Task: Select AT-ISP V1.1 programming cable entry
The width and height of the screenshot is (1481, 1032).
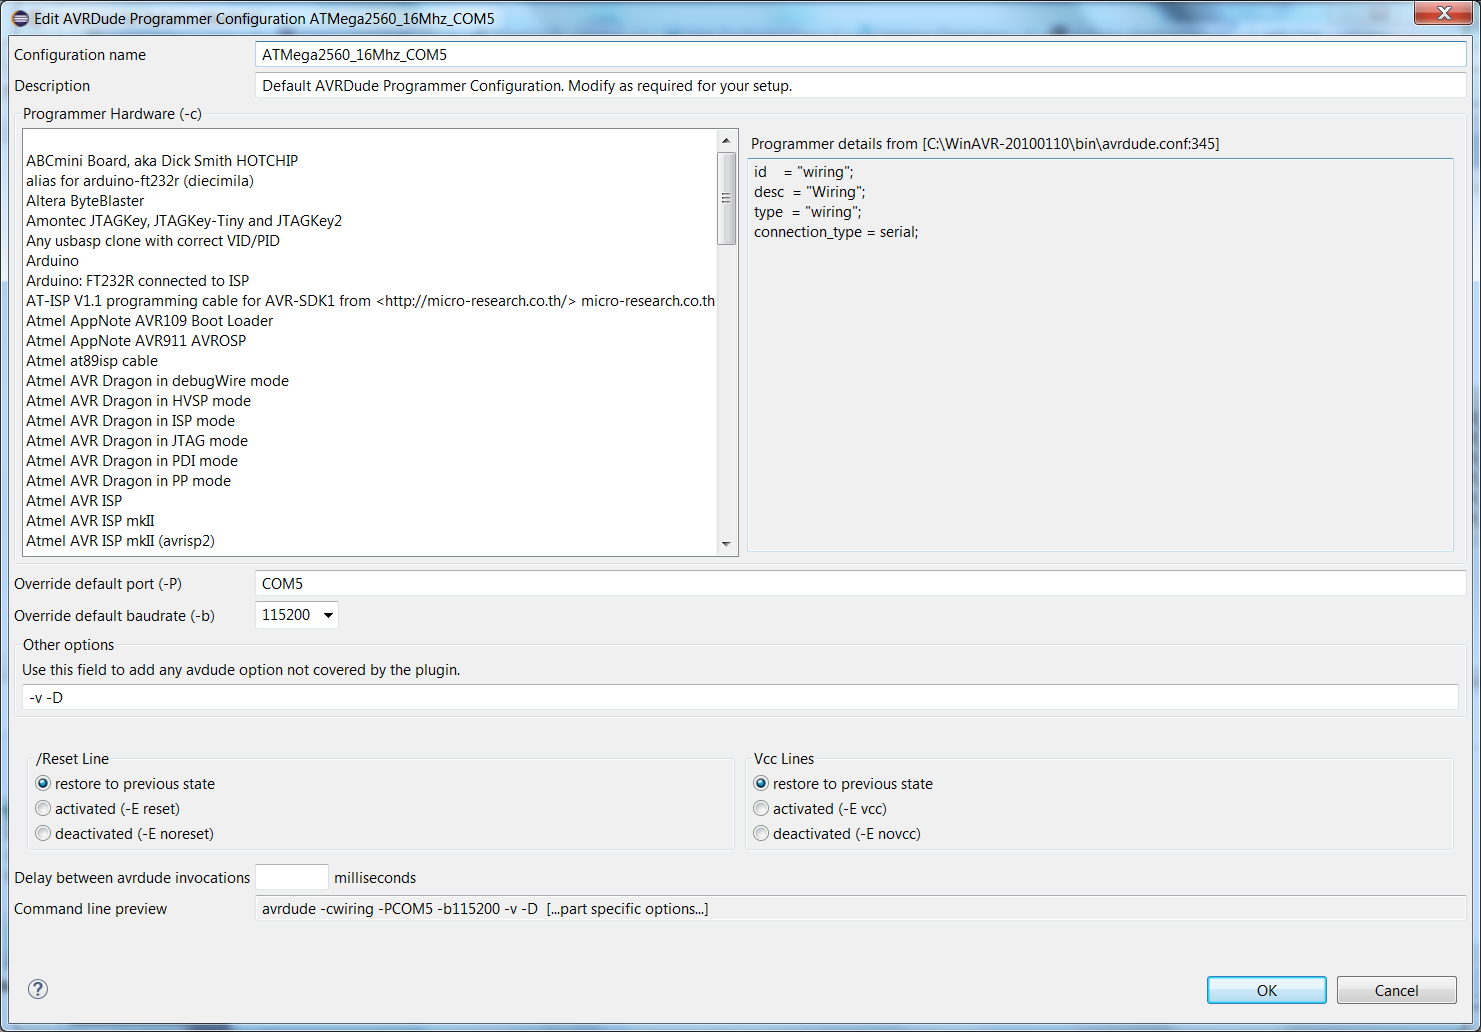Action: point(370,301)
